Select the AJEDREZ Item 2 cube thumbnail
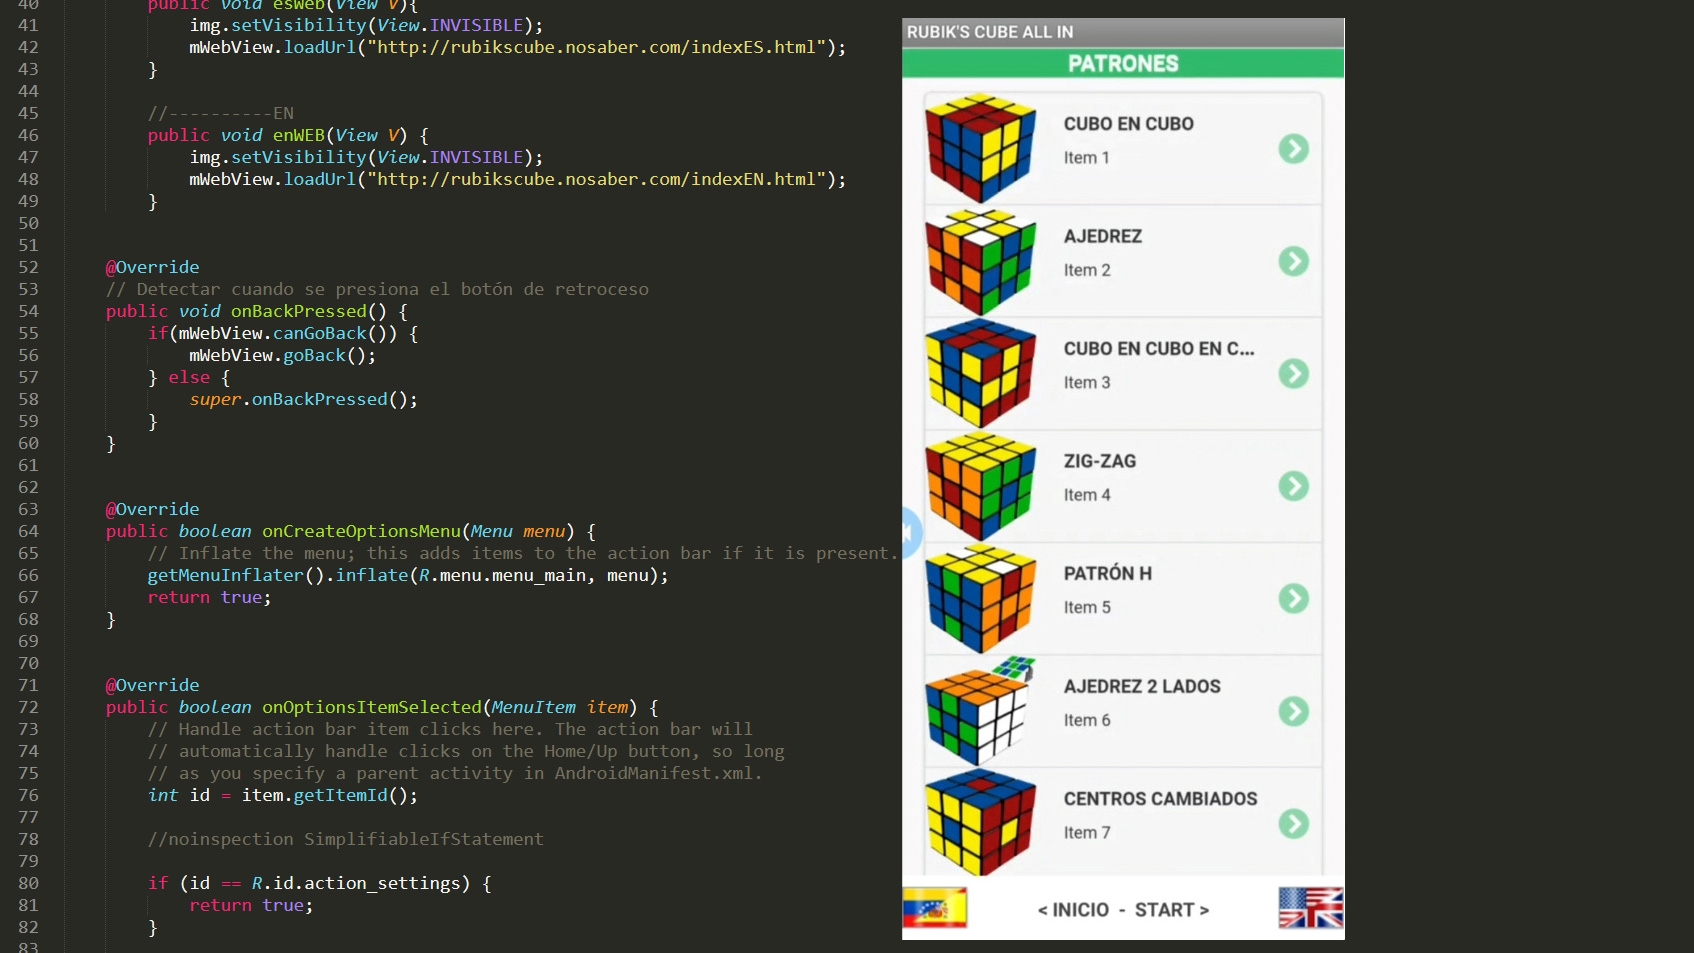Viewport: 1694px width, 953px height. point(980,262)
